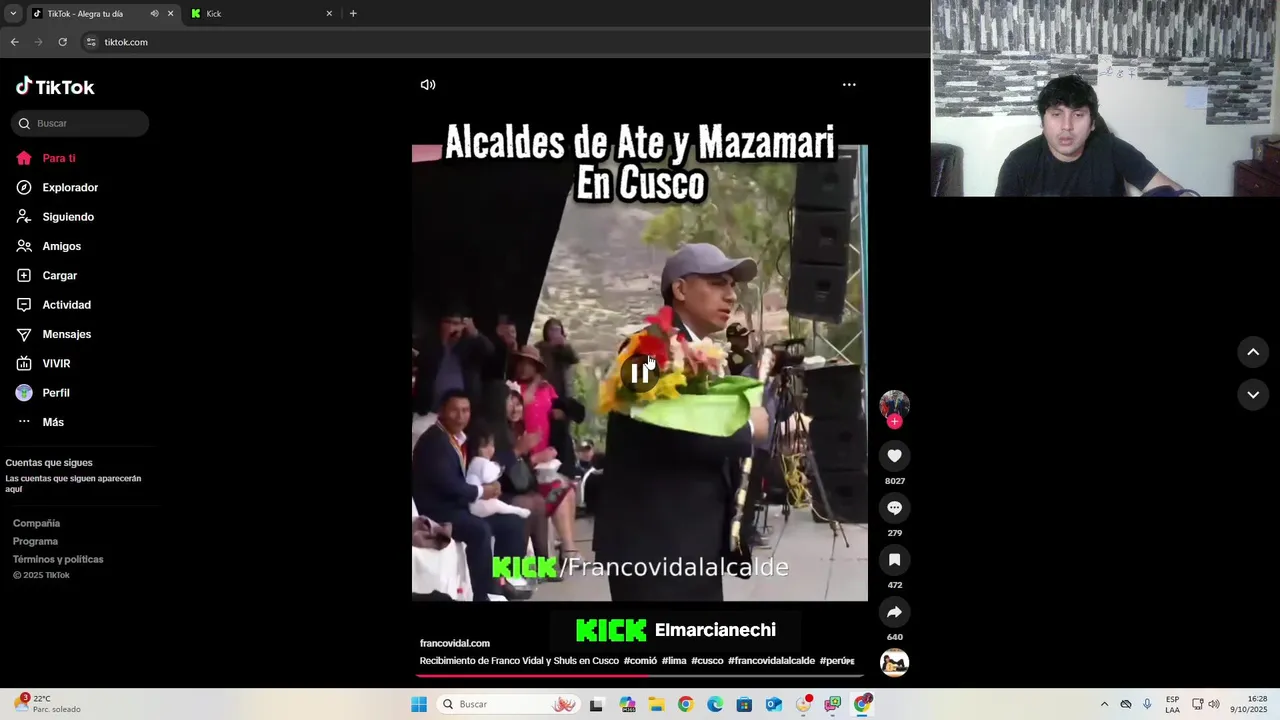Viewport: 1280px width, 720px height.
Task: Open the volume control in system tray
Action: click(1214, 704)
